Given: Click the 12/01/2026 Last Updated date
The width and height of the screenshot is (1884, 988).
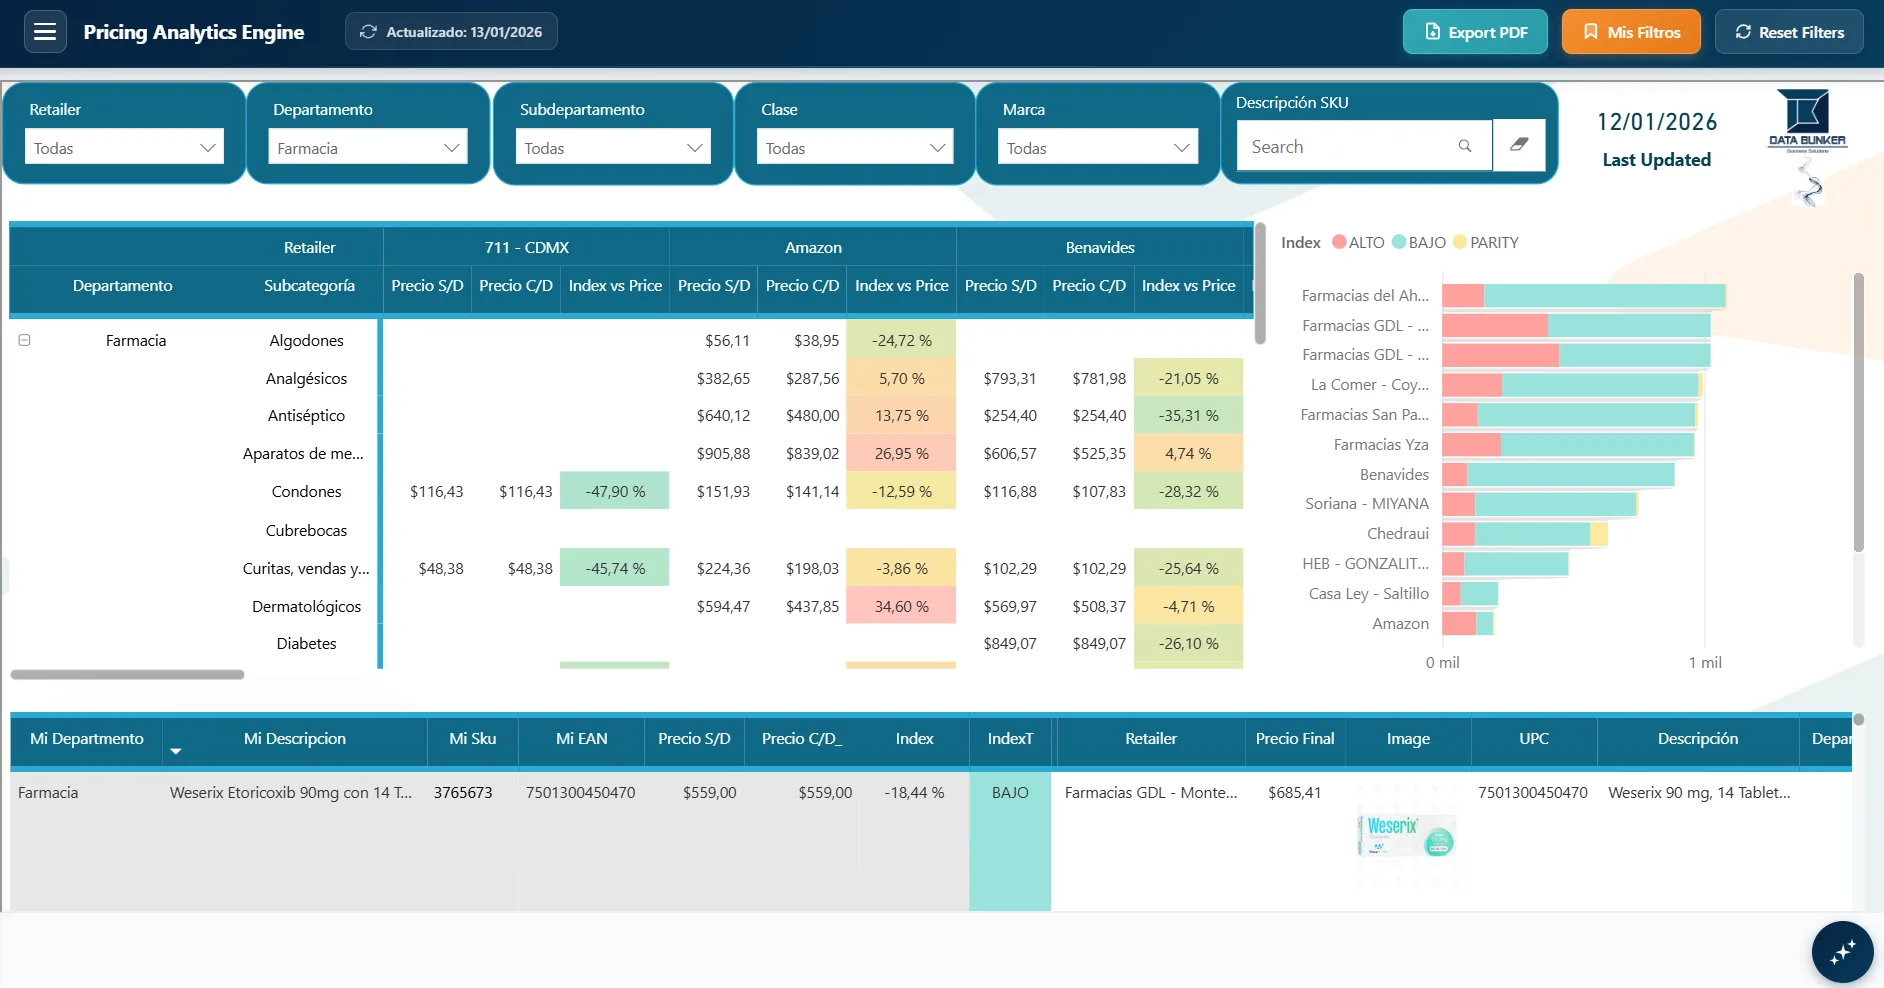Looking at the screenshot, I should (1657, 122).
